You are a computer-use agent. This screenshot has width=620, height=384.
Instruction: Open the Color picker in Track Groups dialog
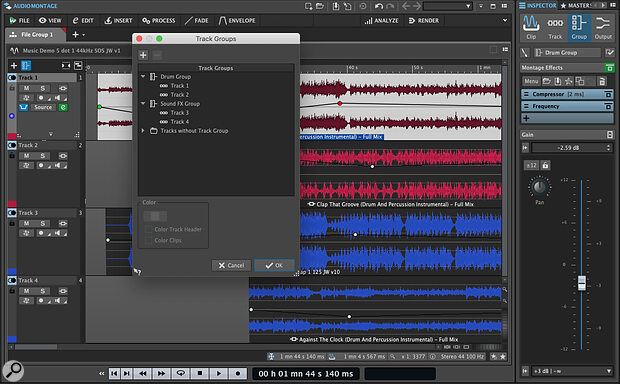click(155, 216)
